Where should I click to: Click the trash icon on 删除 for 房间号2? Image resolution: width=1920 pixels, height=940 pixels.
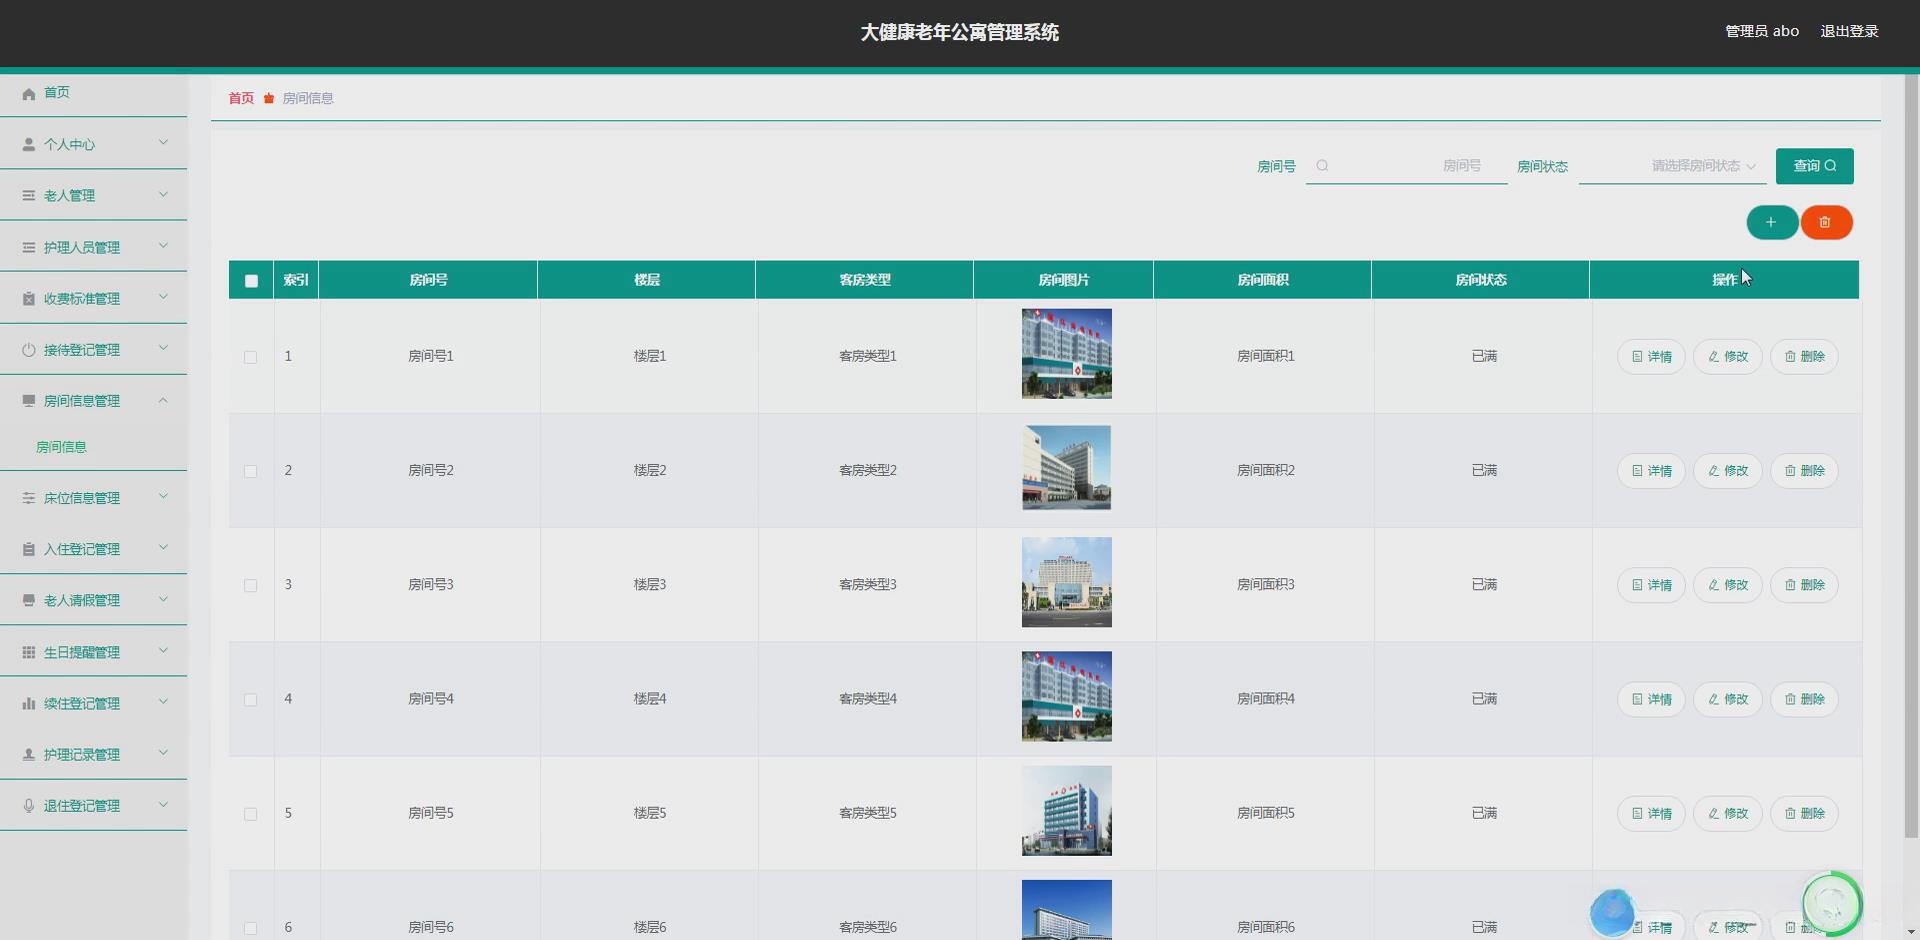click(x=1788, y=470)
